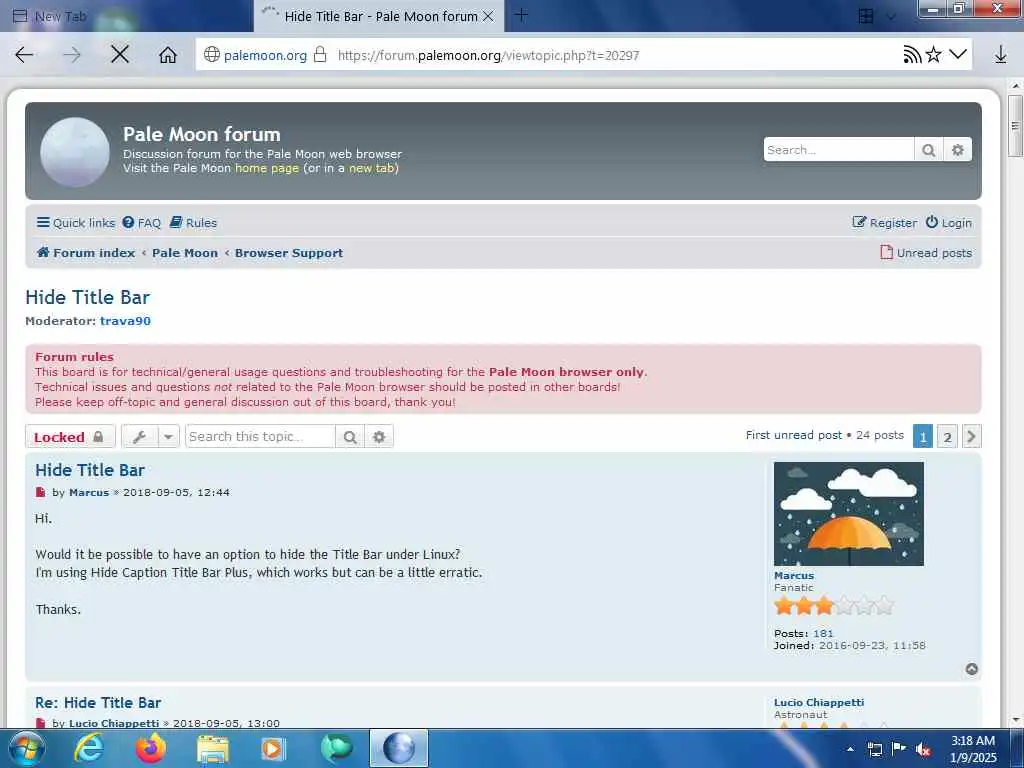Open topic tools wrench button

[139, 436]
